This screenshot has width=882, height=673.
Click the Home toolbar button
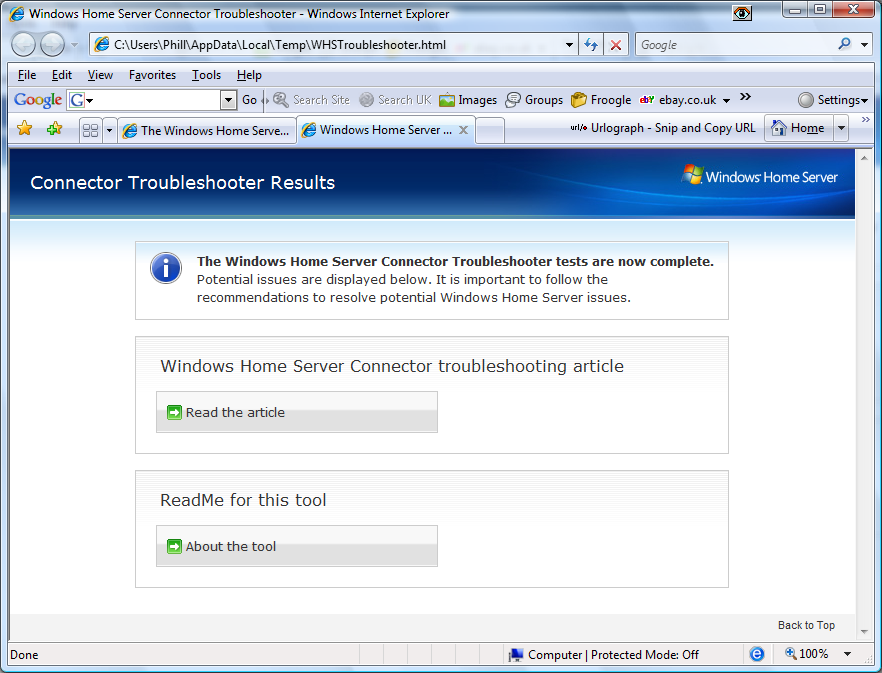coord(799,128)
